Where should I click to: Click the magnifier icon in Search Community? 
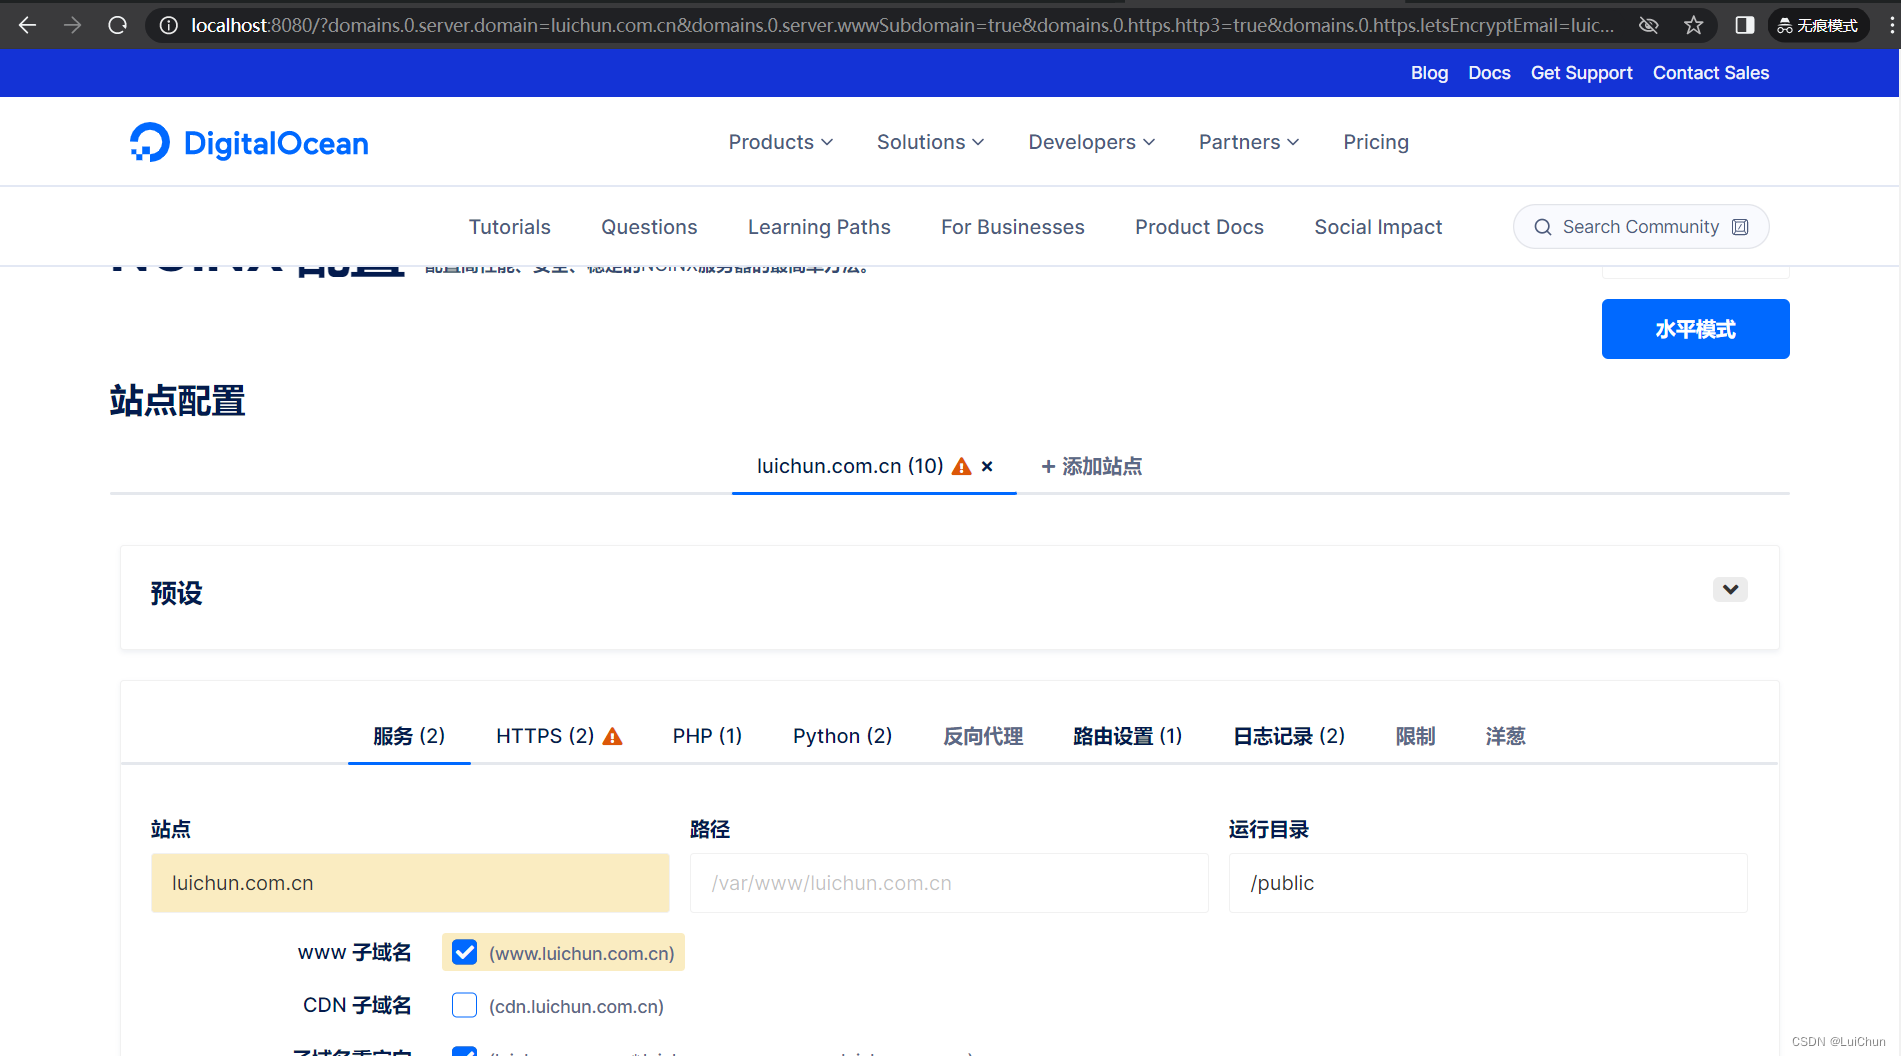coord(1543,227)
